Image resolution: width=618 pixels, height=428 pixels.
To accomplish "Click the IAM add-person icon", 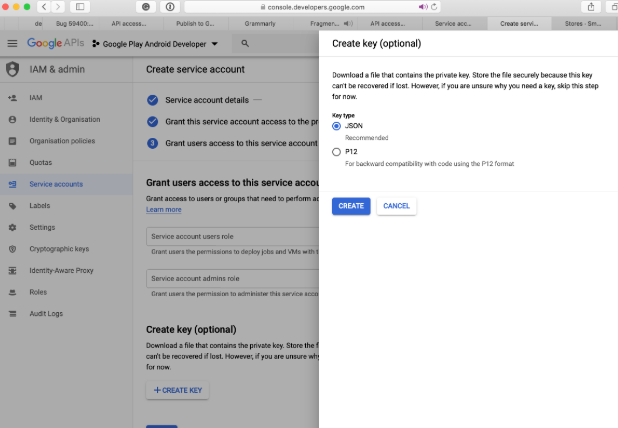I will click(x=13, y=98).
